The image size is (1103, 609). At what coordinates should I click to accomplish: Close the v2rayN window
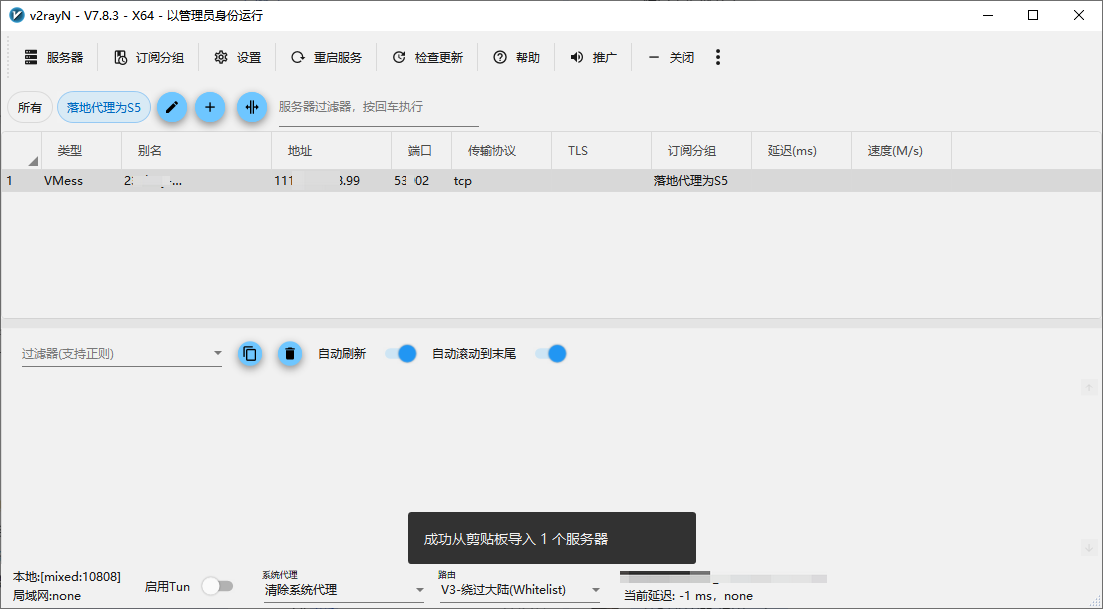coord(1078,15)
